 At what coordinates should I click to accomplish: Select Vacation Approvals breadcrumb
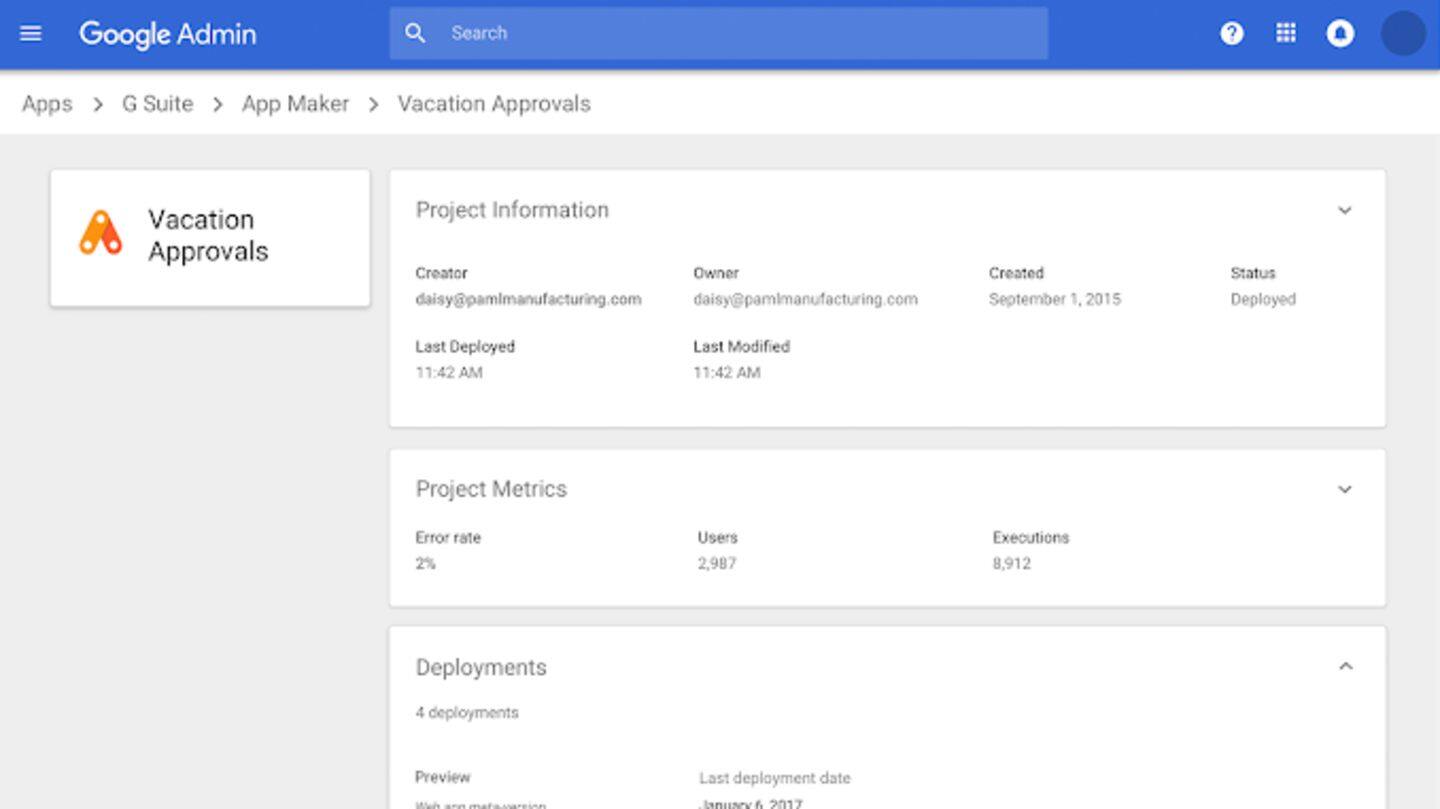(x=494, y=104)
